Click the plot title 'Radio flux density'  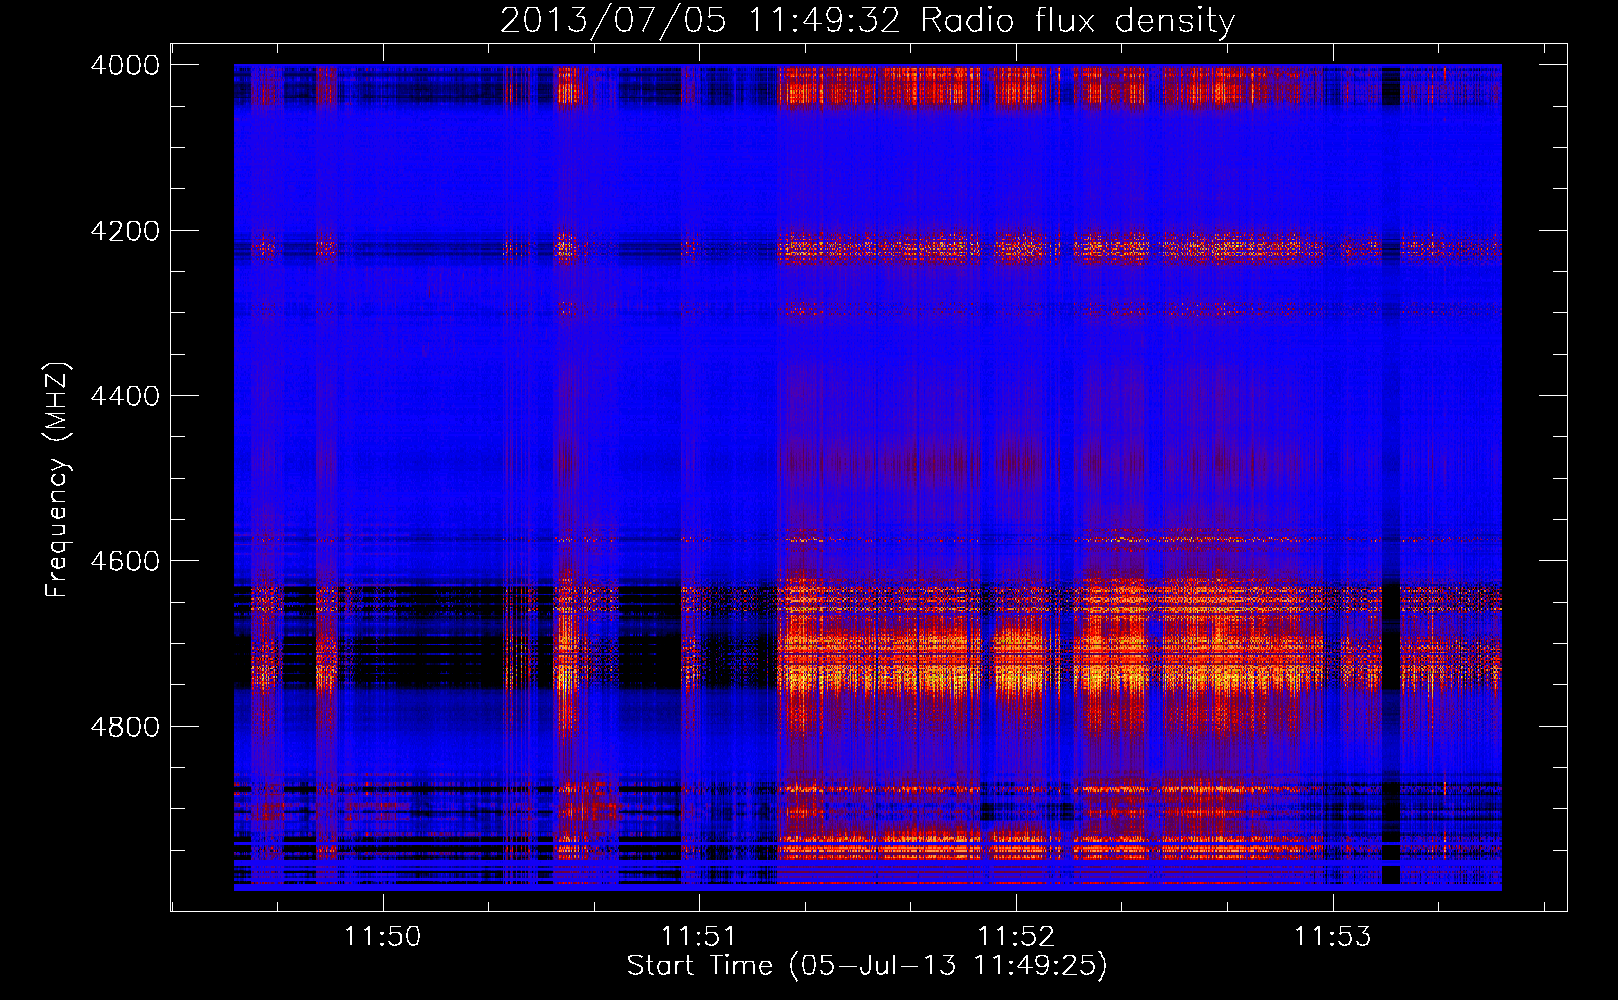1077,20
